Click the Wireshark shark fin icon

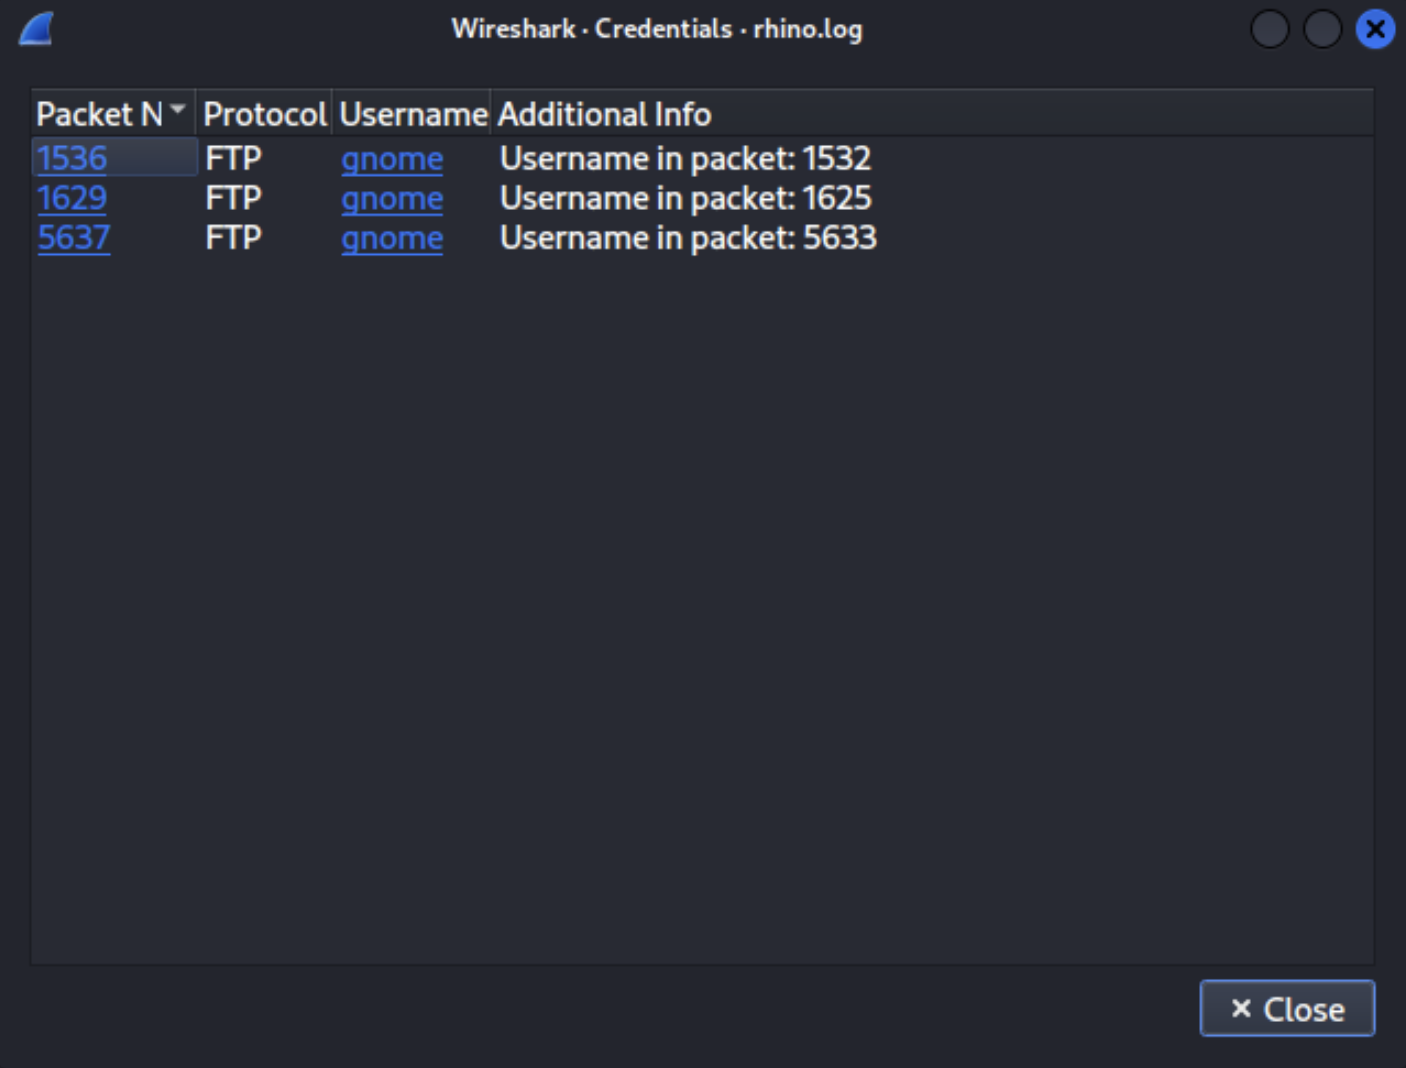pos(37,29)
